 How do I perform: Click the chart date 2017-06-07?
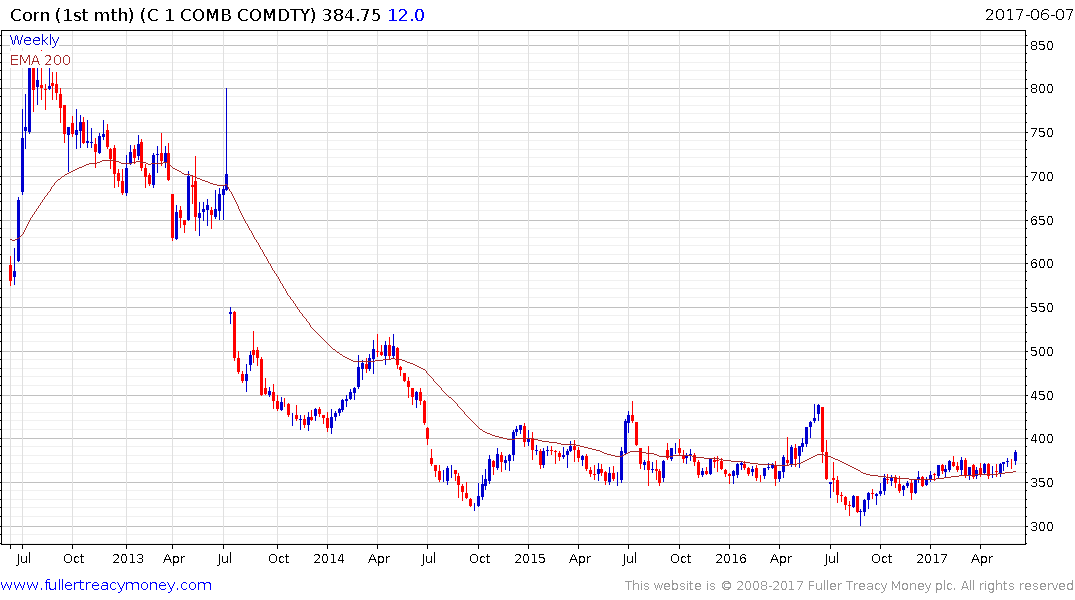[x=1028, y=15]
